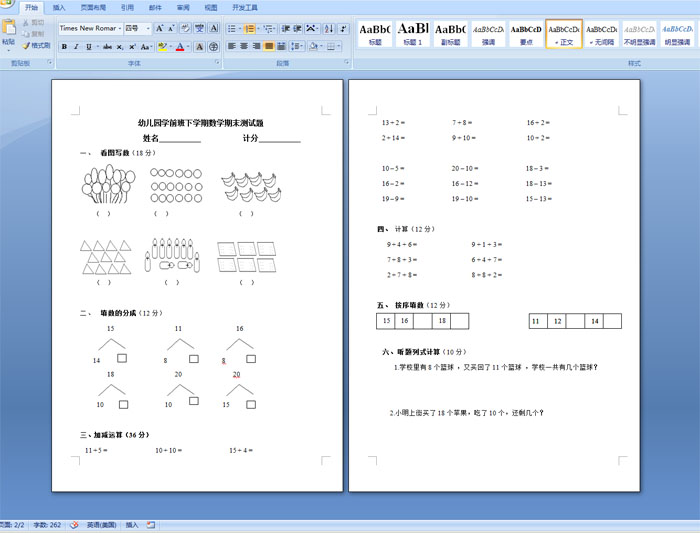Click the Show paragraph marks icon
Image resolution: width=700 pixels, height=533 pixels.
pos(343,29)
